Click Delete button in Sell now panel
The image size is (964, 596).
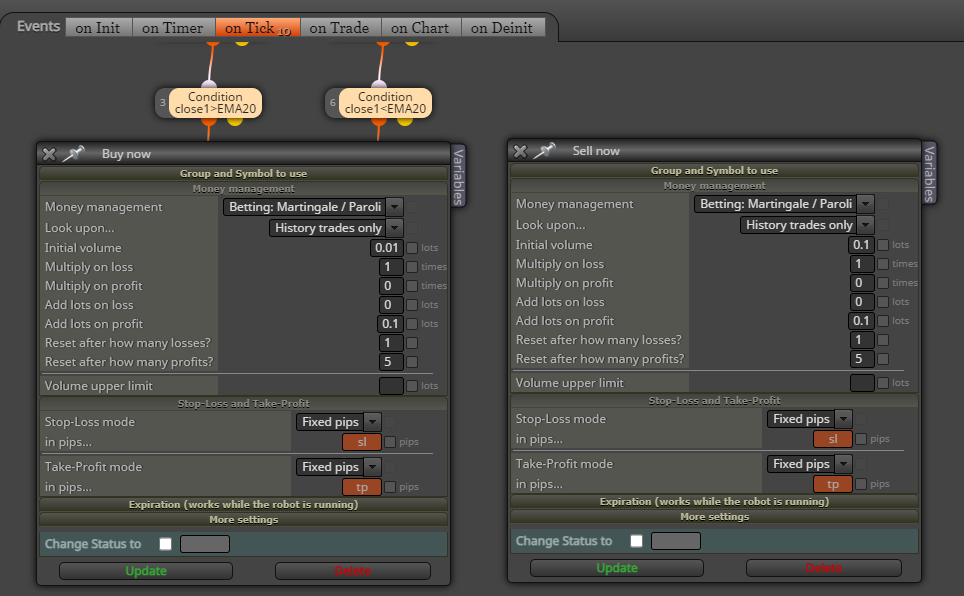point(824,568)
